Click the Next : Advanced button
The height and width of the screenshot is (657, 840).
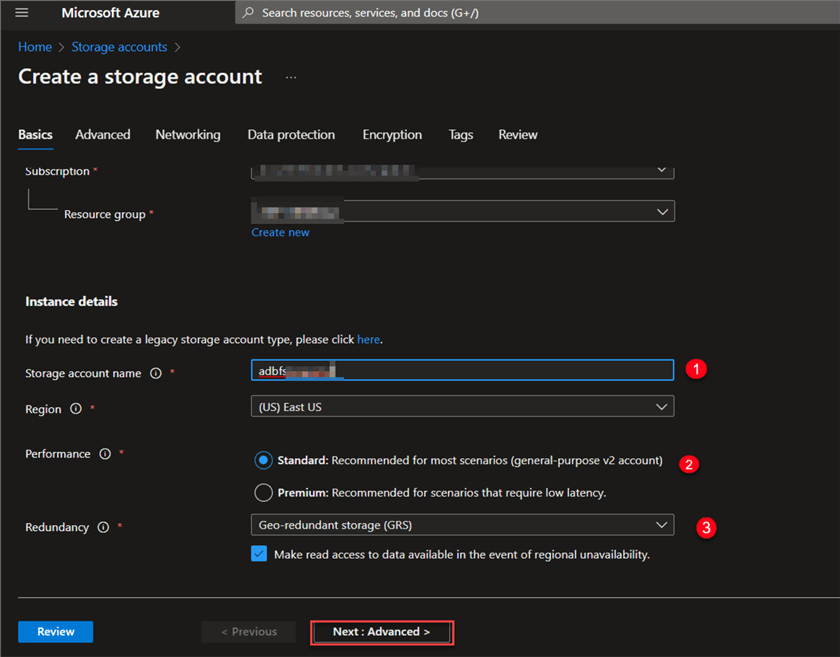(381, 632)
